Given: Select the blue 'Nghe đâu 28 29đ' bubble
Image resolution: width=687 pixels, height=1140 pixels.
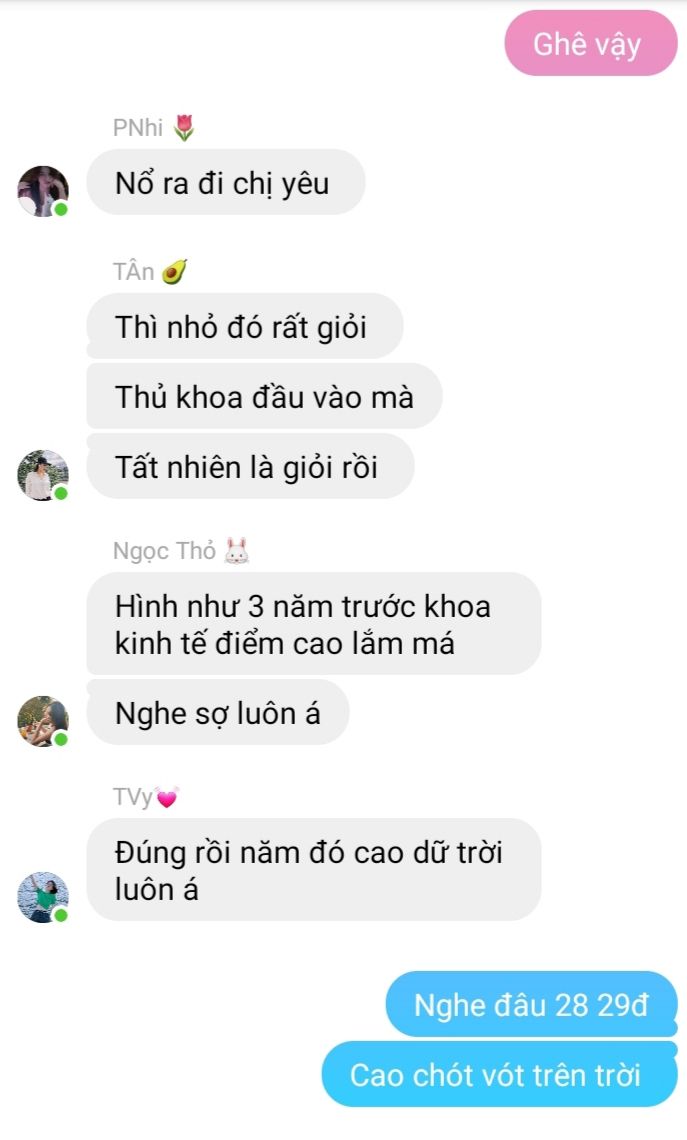Looking at the screenshot, I should (531, 1004).
